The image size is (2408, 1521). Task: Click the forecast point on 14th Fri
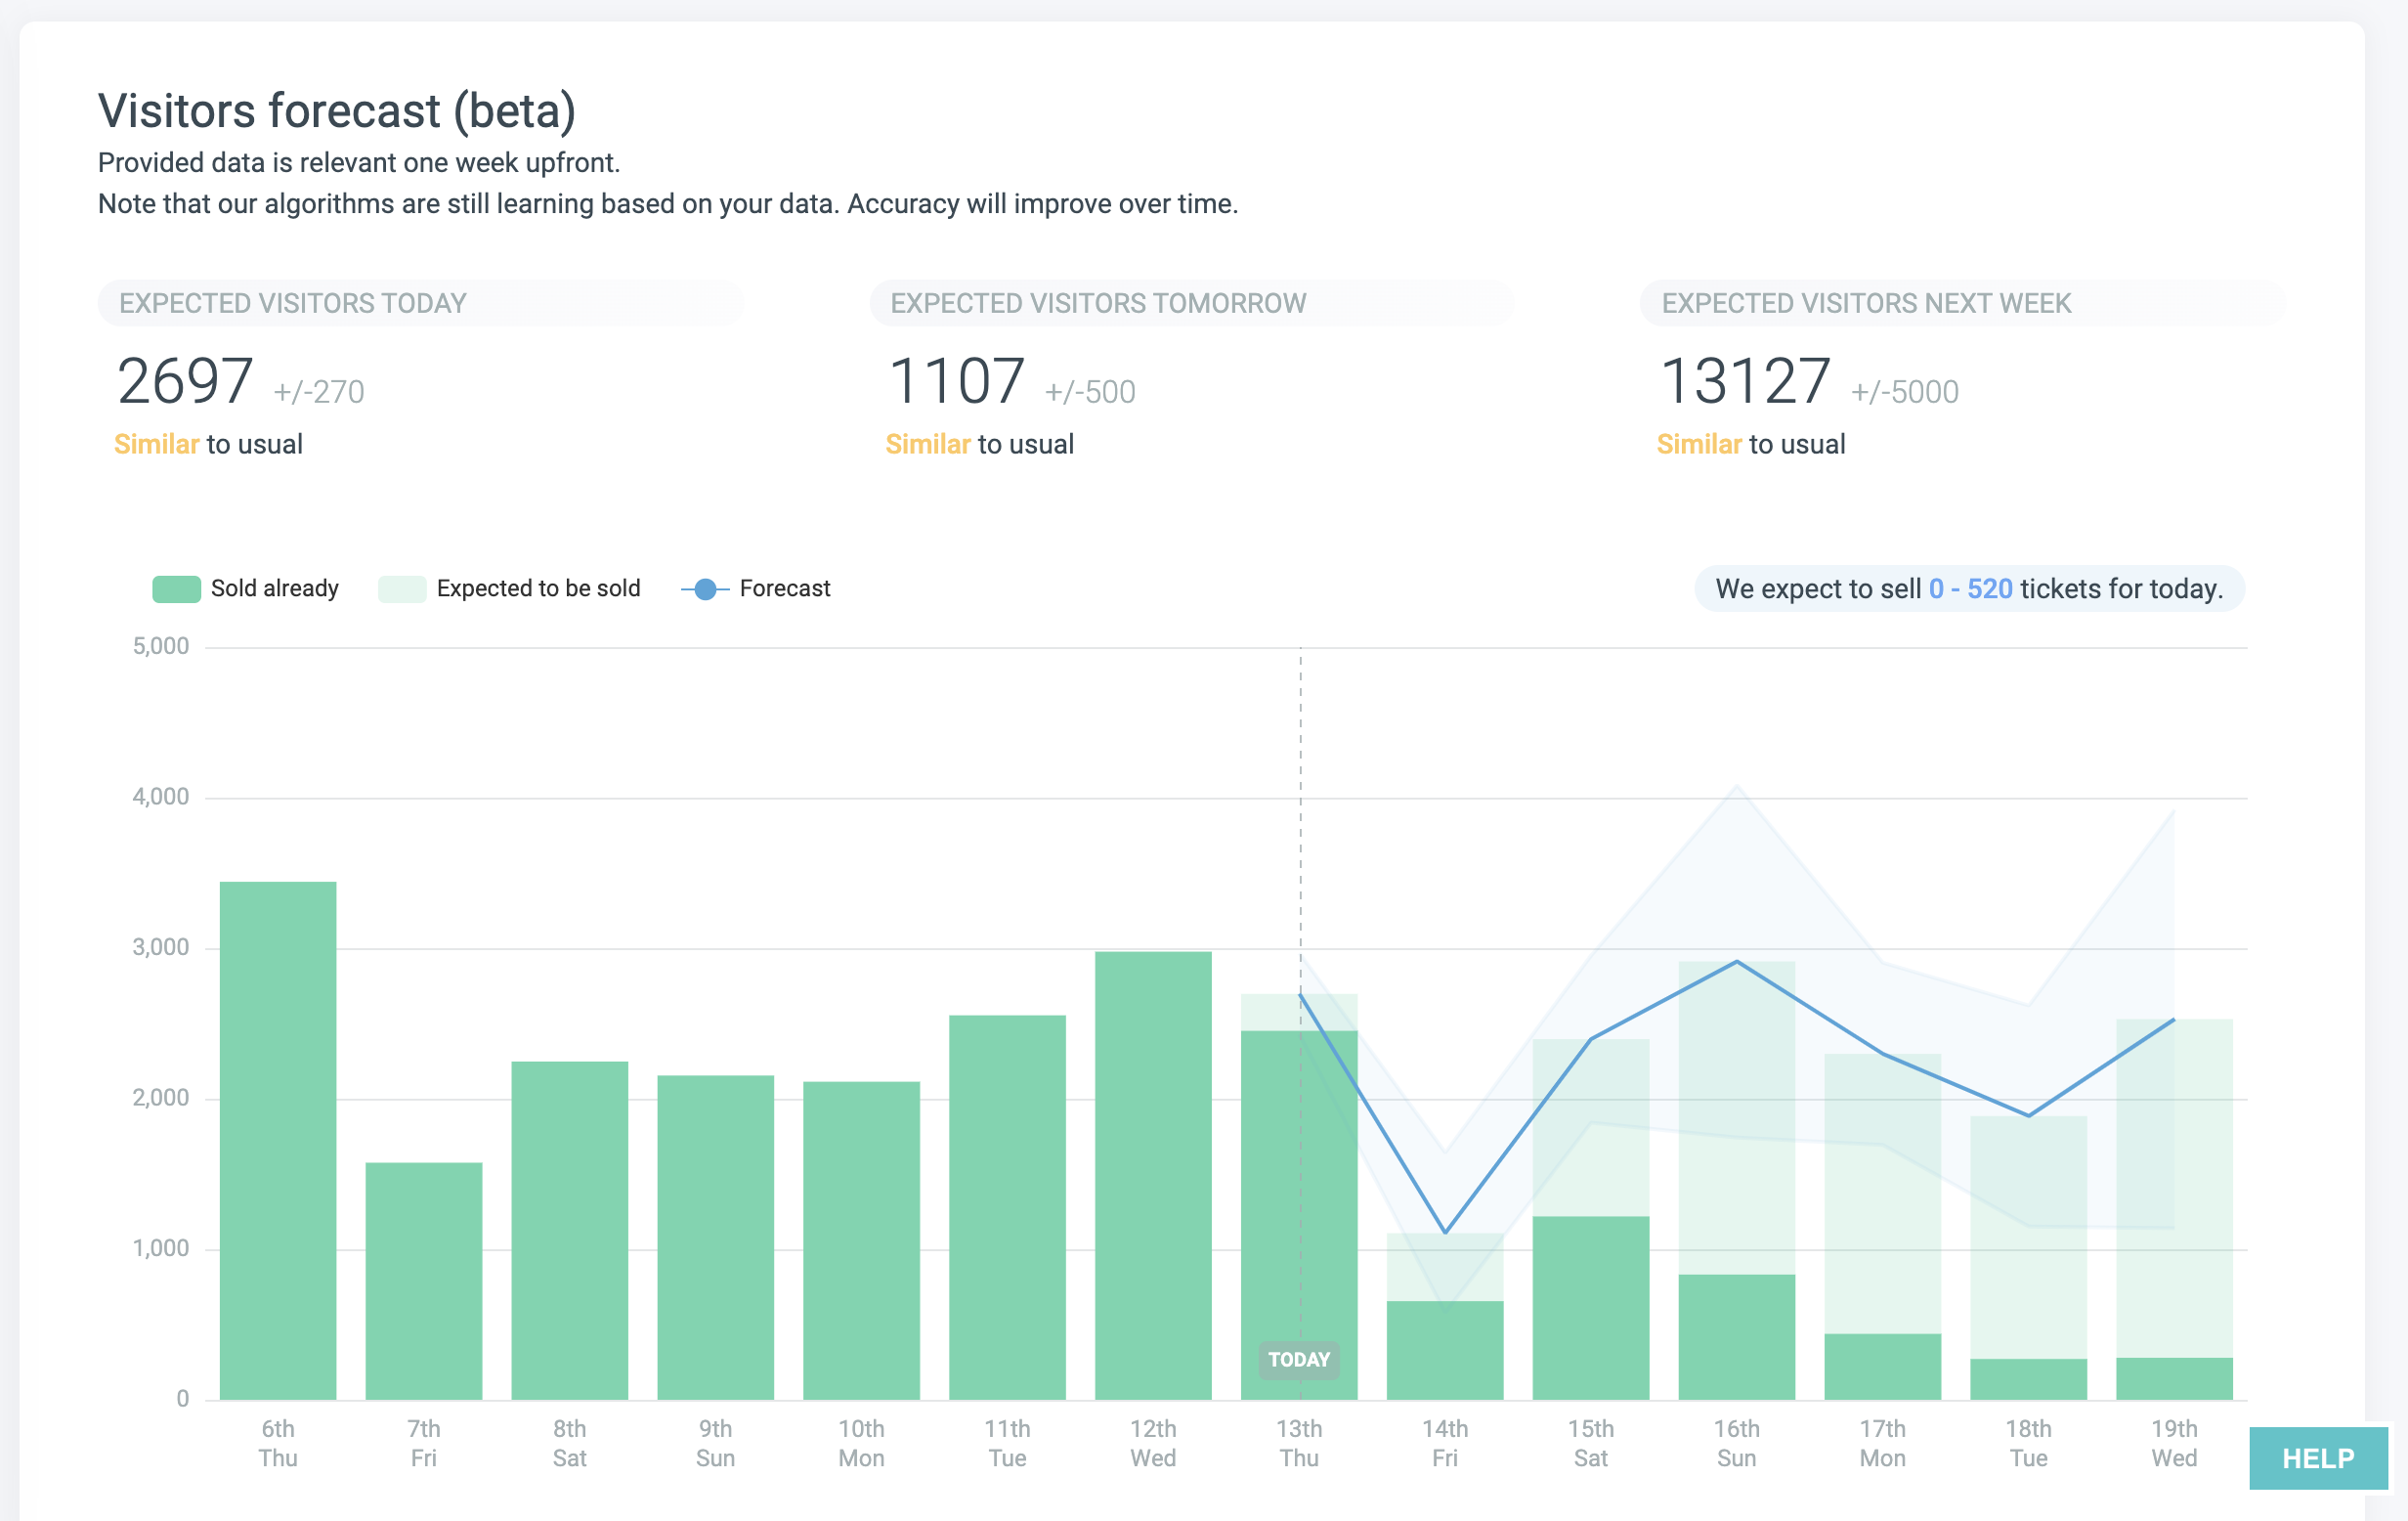click(1445, 1232)
